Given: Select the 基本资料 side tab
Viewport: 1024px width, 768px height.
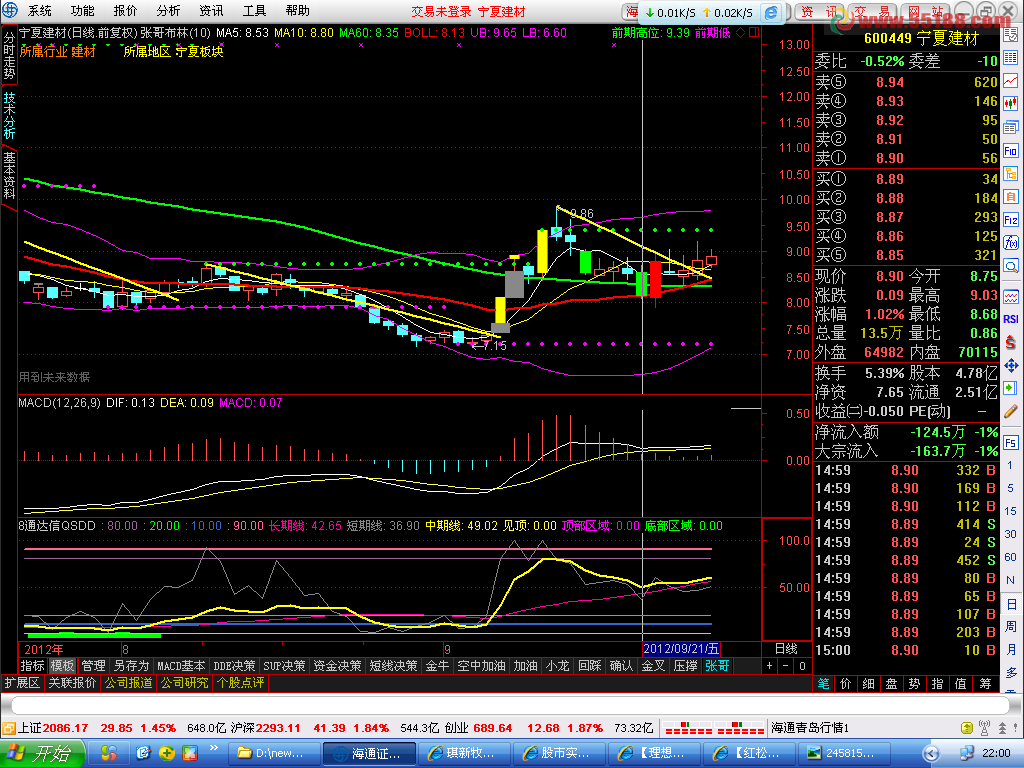Looking at the screenshot, I should pyautogui.click(x=9, y=176).
